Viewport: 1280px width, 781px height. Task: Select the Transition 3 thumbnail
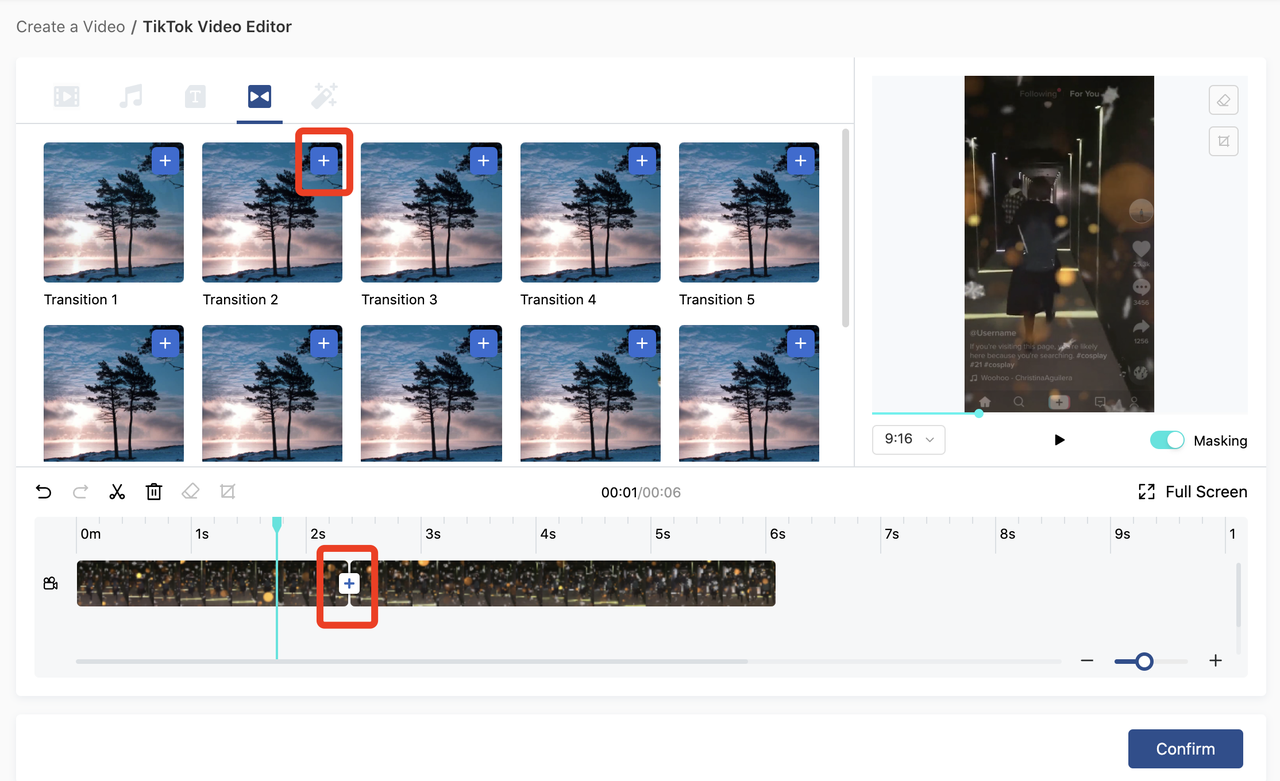pos(431,212)
